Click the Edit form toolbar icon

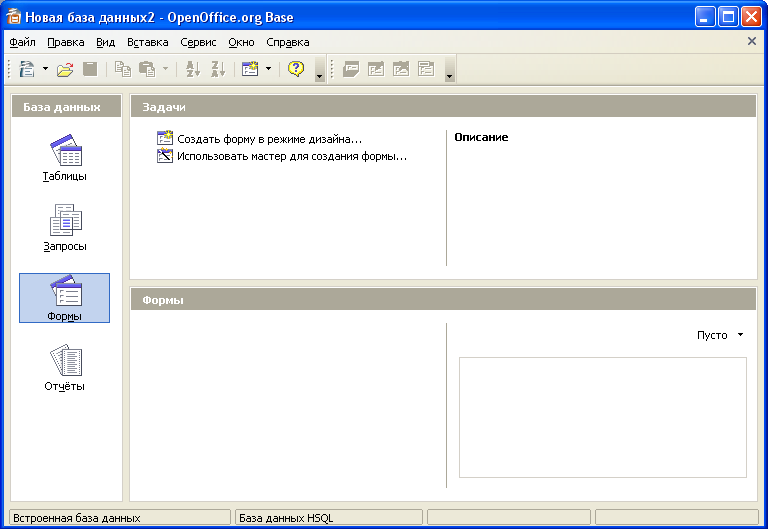376,69
